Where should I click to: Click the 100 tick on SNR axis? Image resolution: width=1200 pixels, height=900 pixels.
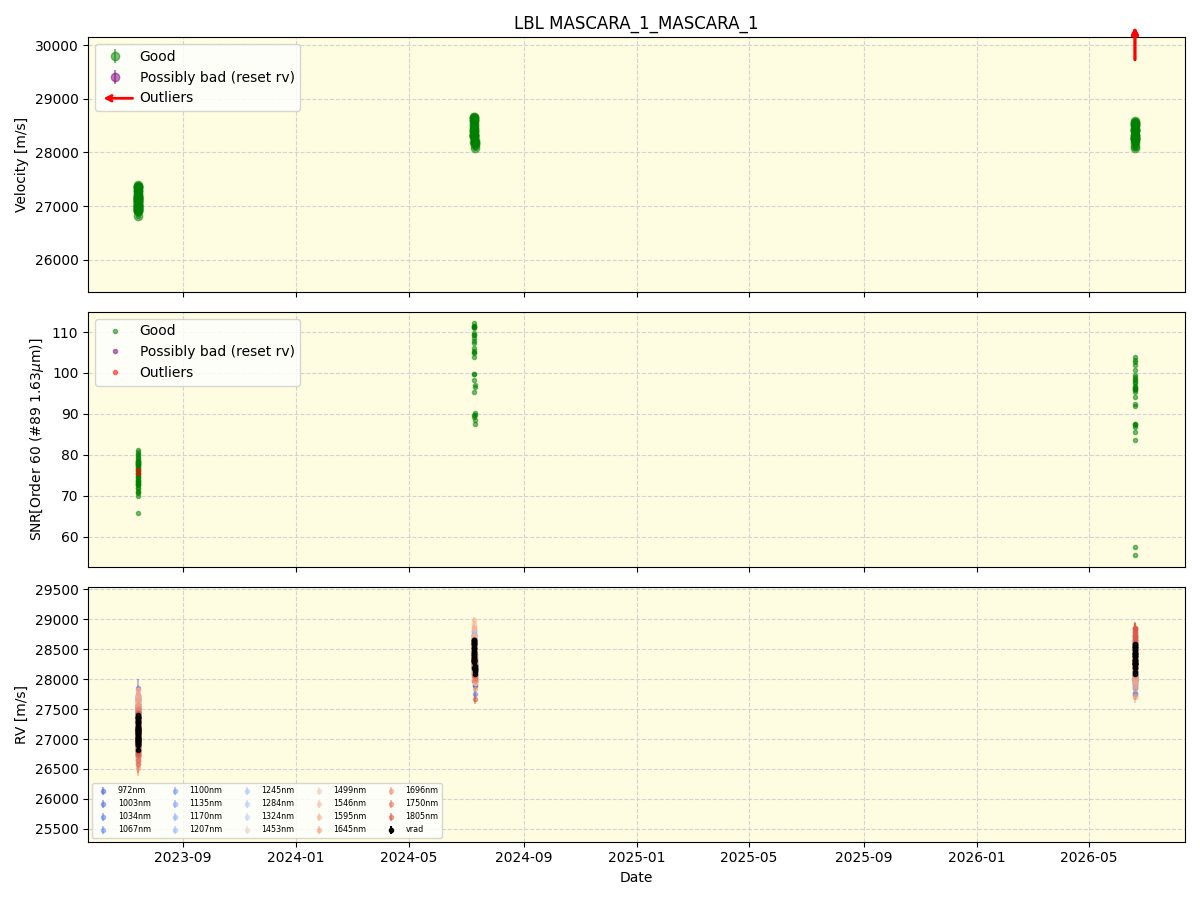coord(67,373)
